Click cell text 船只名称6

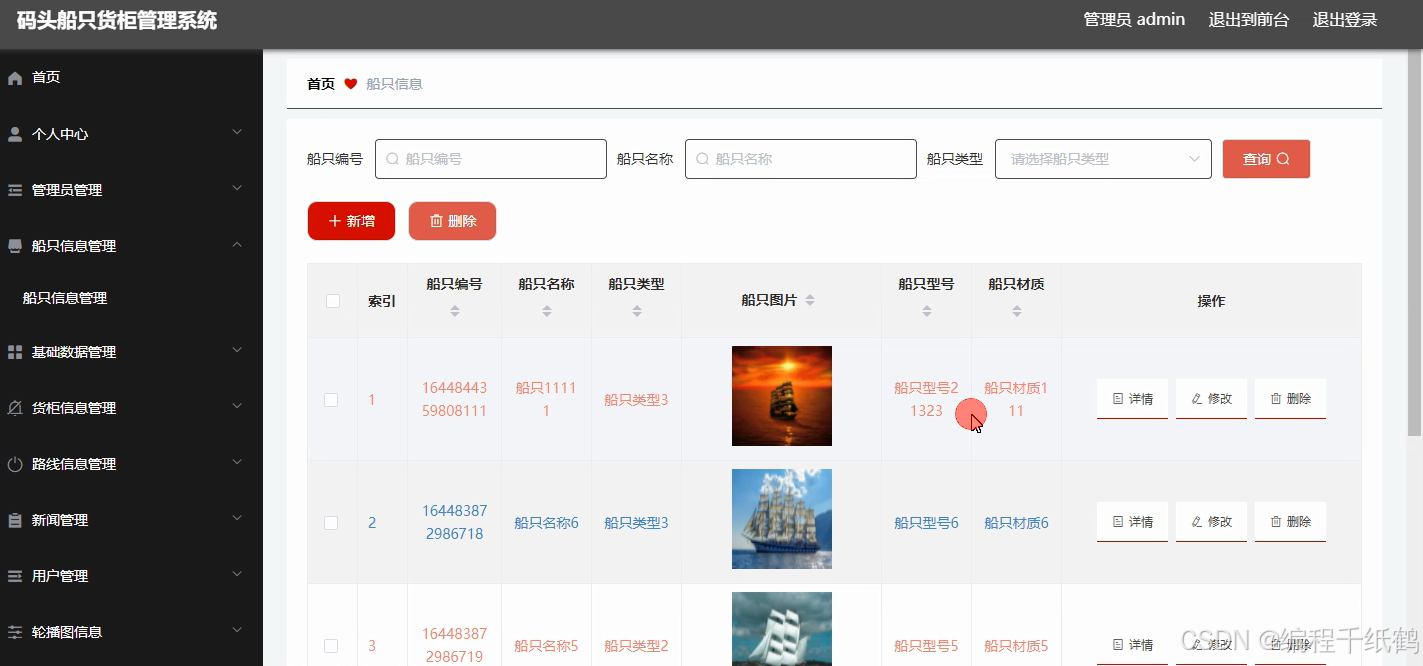coord(547,523)
